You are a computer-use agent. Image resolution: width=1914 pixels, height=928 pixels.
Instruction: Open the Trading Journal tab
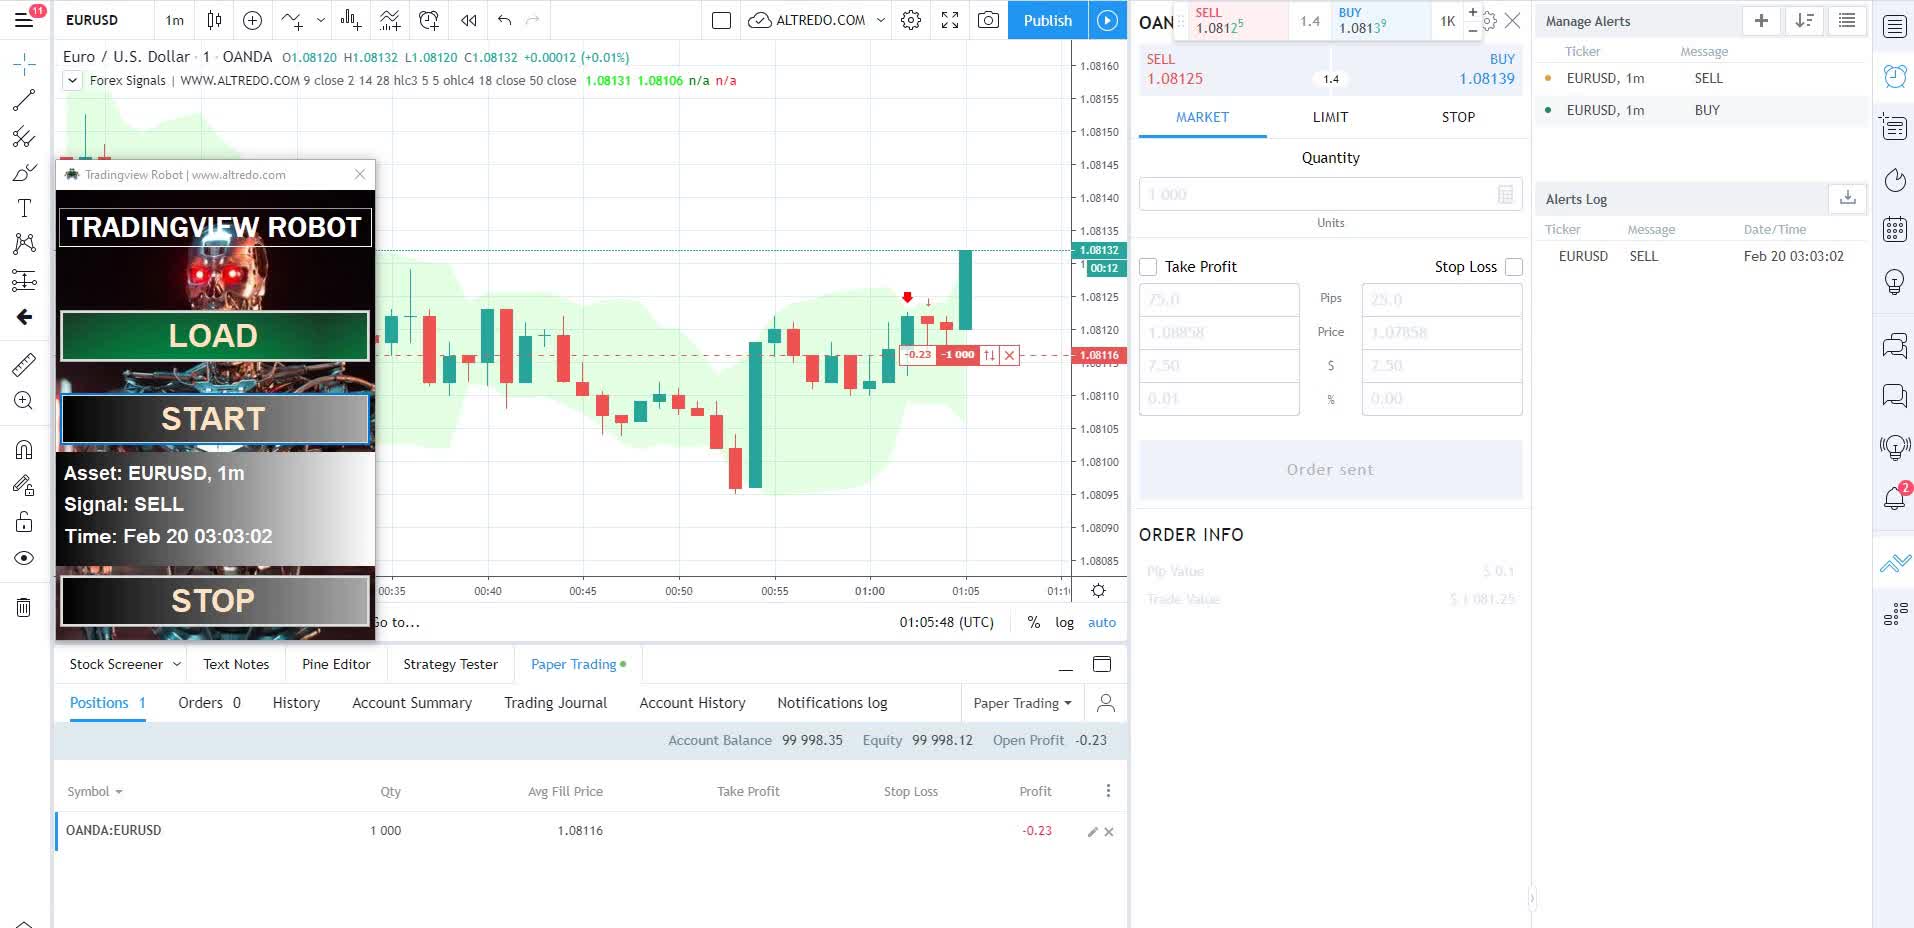click(555, 702)
